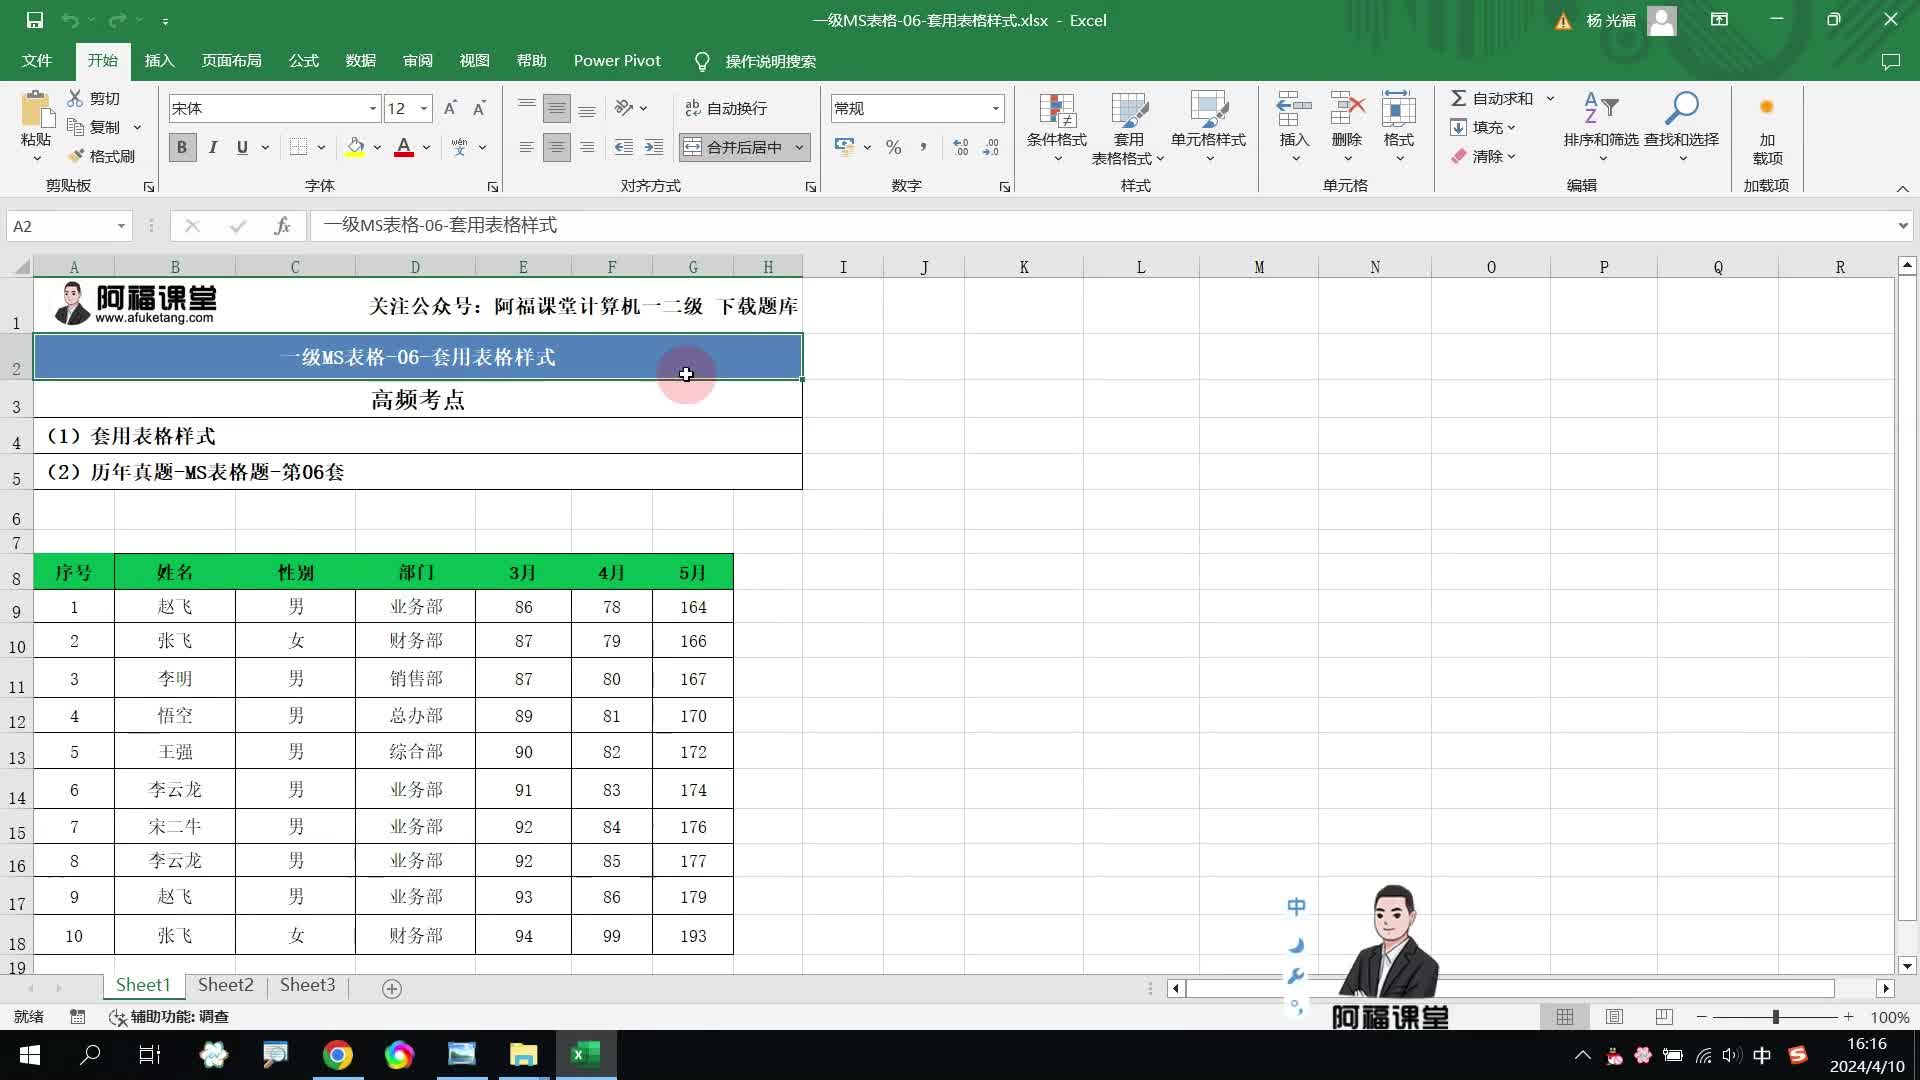Open Font dialog launcher
The height and width of the screenshot is (1080, 1920).
[x=493, y=187]
